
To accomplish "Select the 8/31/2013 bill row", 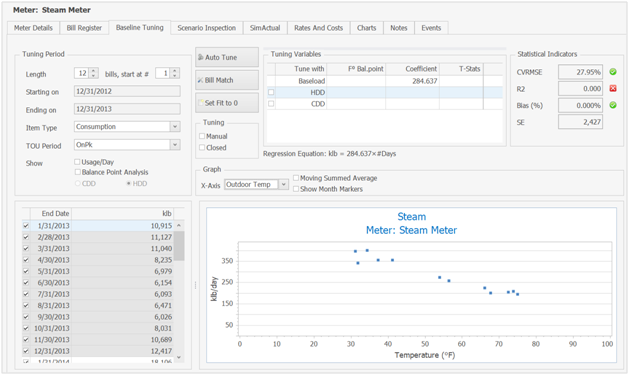I will (x=98, y=305).
